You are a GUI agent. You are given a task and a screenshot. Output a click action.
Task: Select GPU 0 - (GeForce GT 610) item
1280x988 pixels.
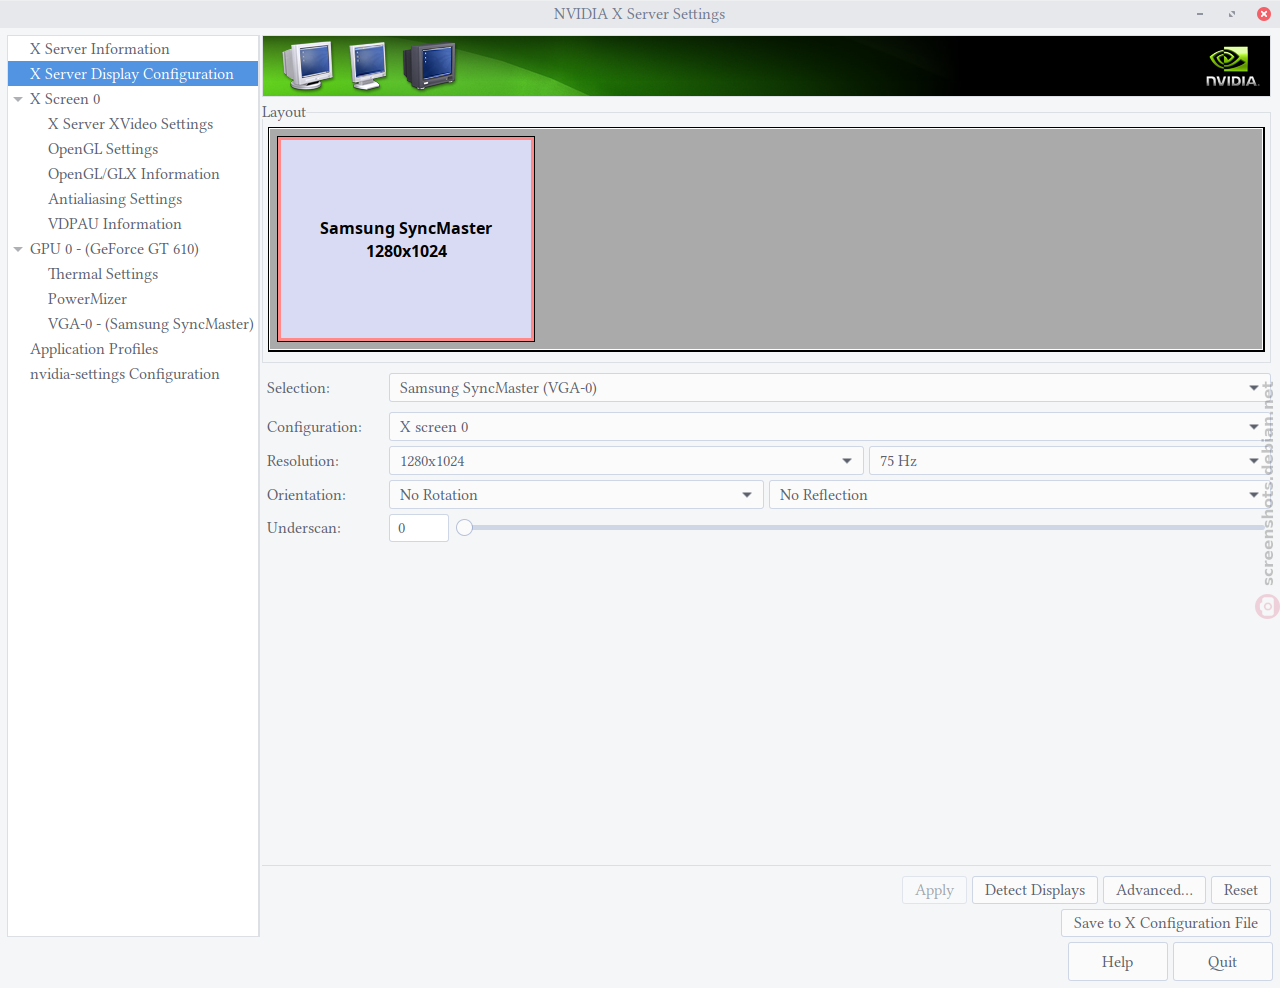pyautogui.click(x=114, y=249)
